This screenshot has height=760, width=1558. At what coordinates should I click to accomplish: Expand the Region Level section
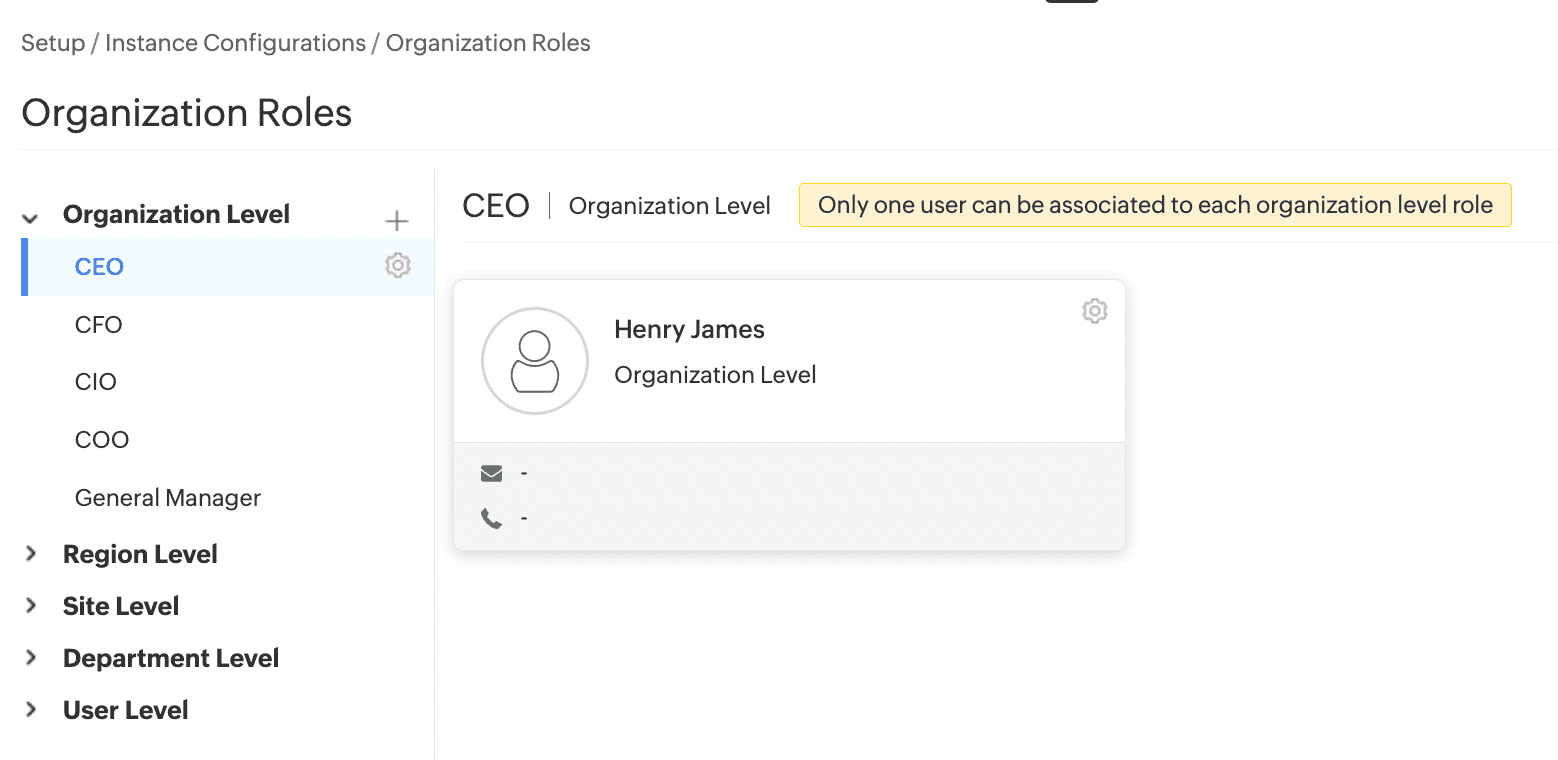31,554
